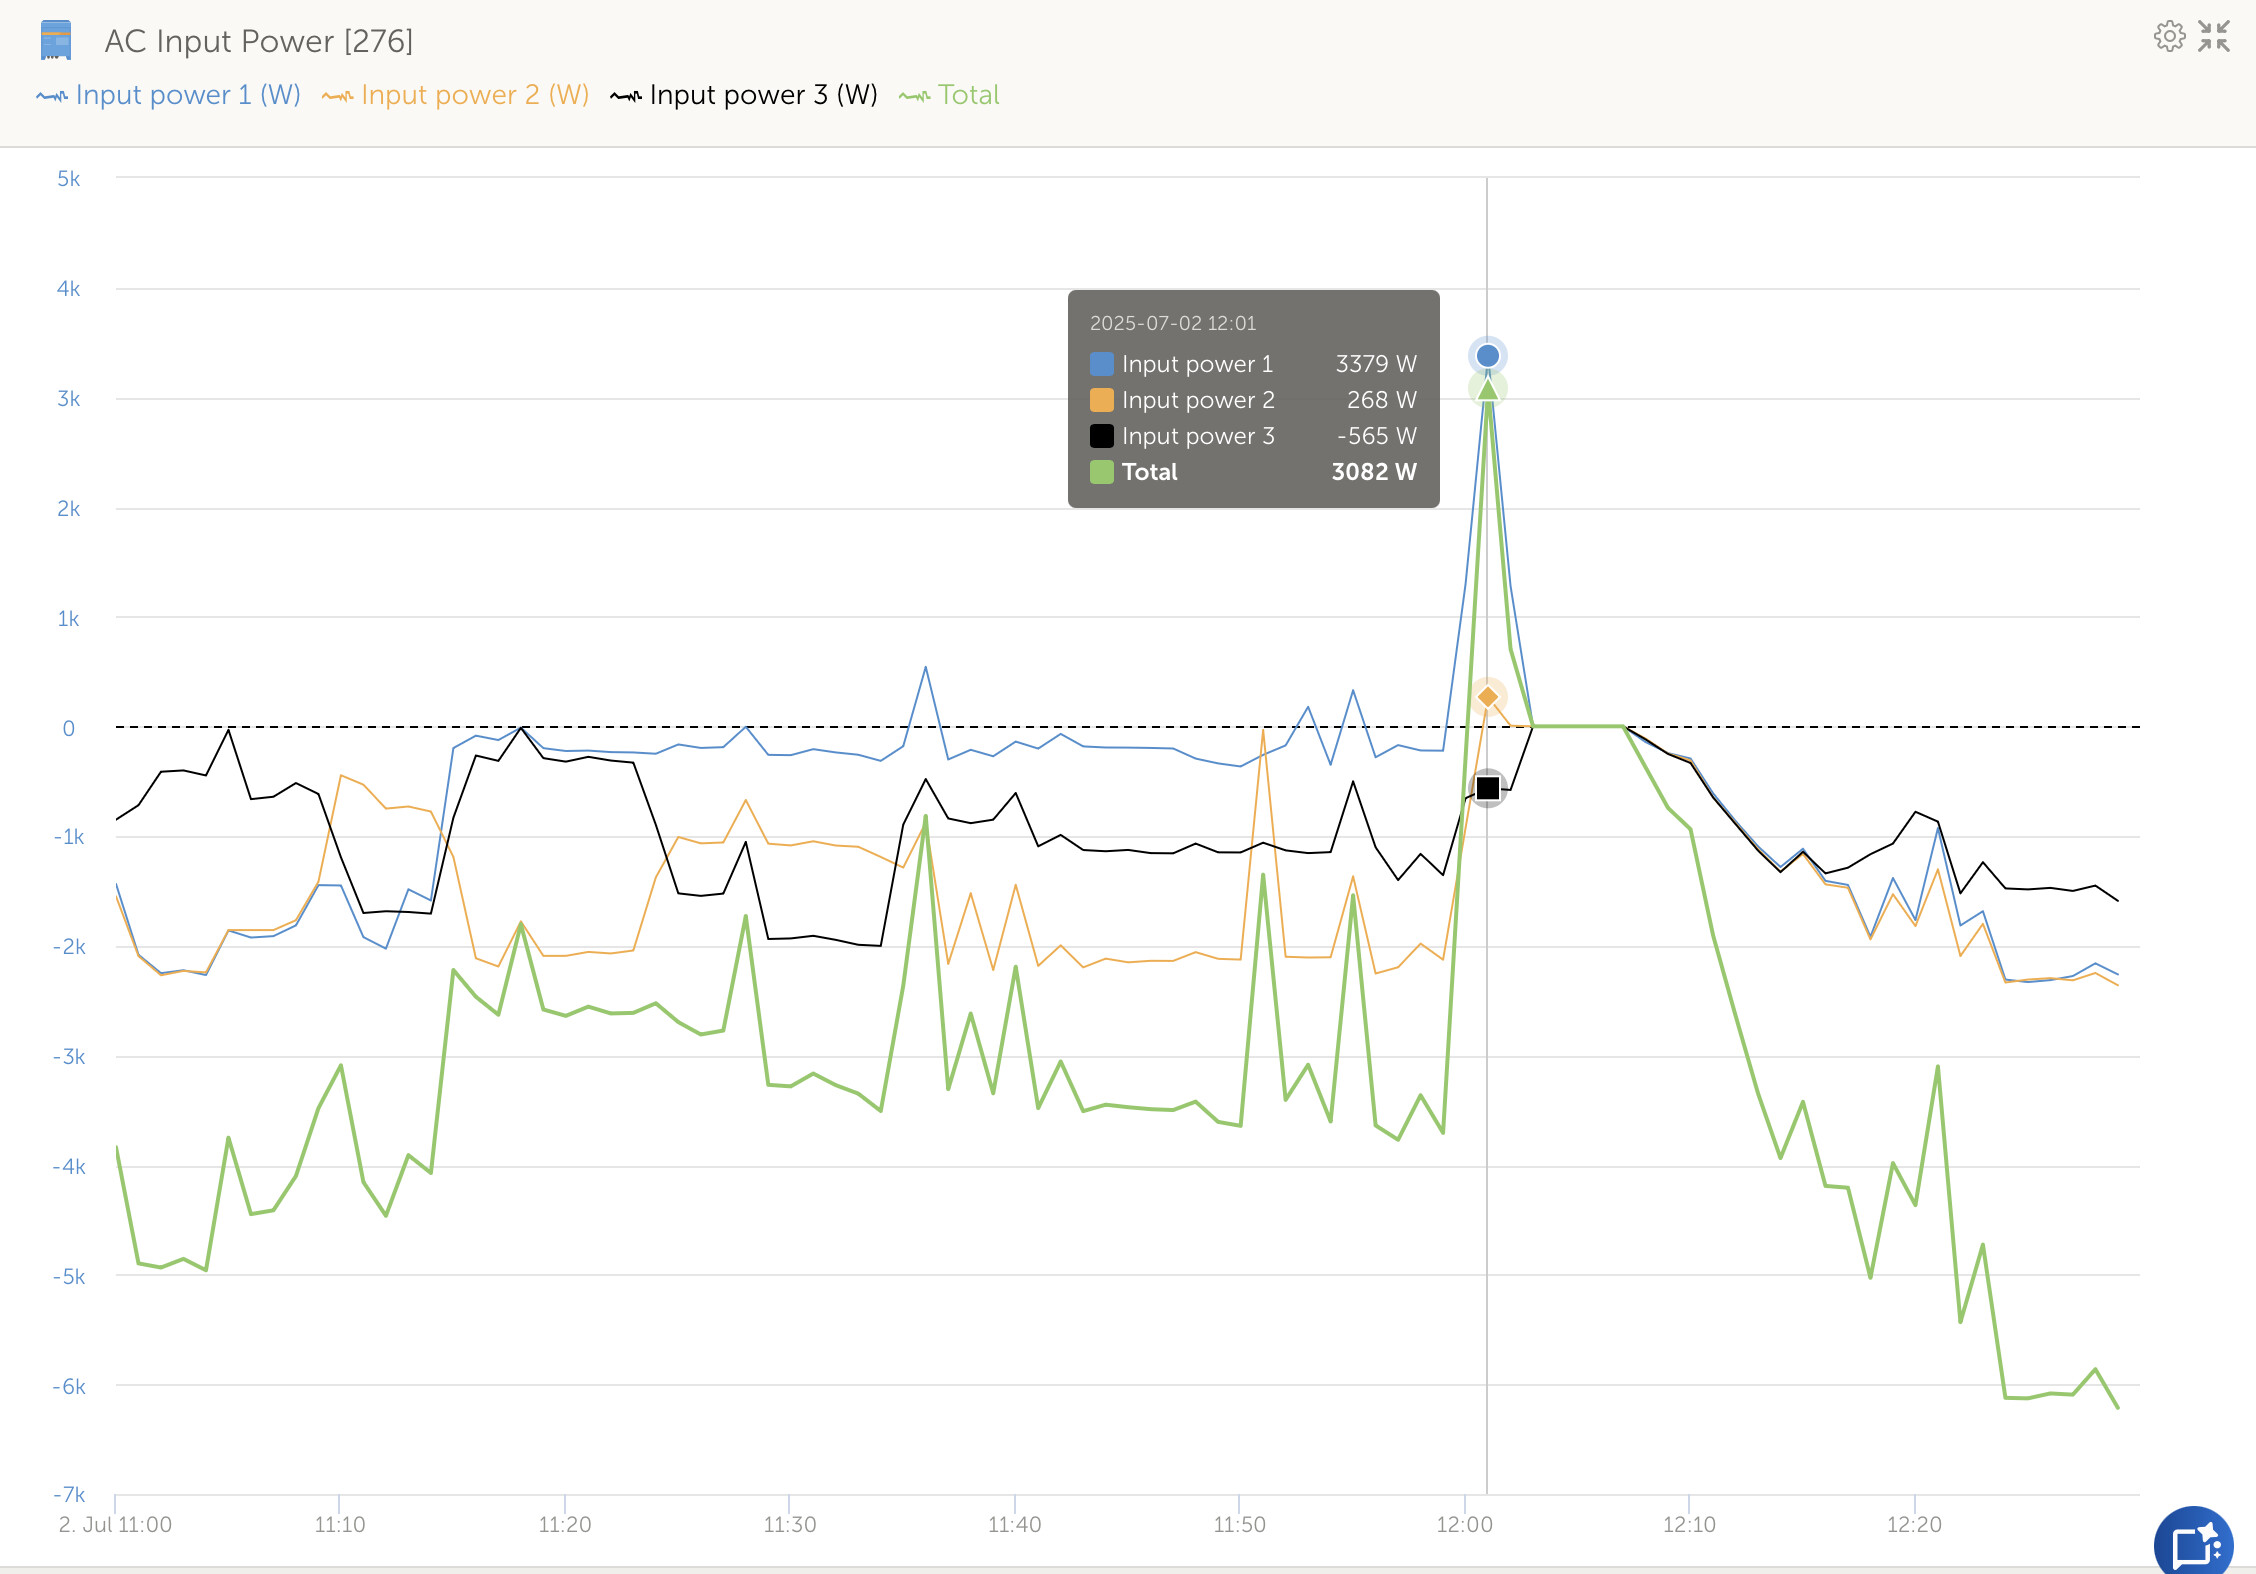Click the green triangle Total marker
2256x1574 pixels.
(x=1488, y=390)
